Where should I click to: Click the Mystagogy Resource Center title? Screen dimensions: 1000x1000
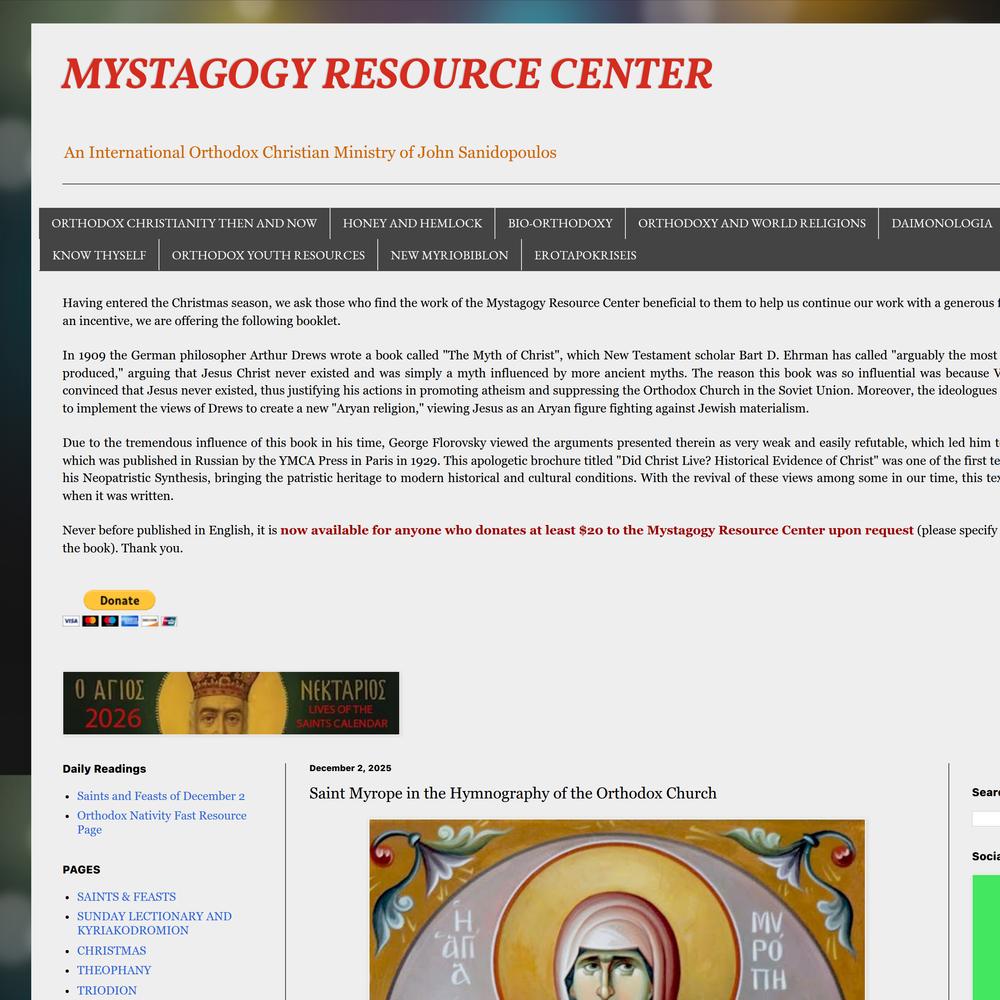tap(387, 74)
